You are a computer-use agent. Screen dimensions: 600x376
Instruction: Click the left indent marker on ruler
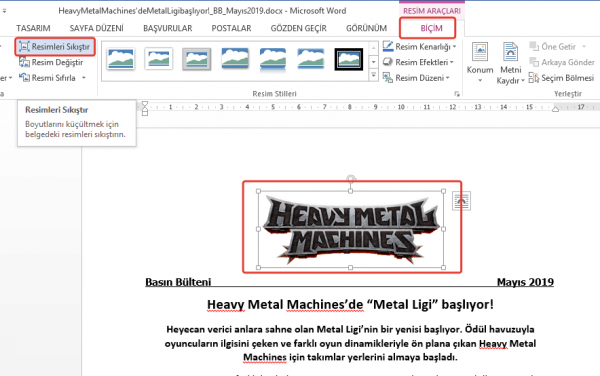click(145, 108)
